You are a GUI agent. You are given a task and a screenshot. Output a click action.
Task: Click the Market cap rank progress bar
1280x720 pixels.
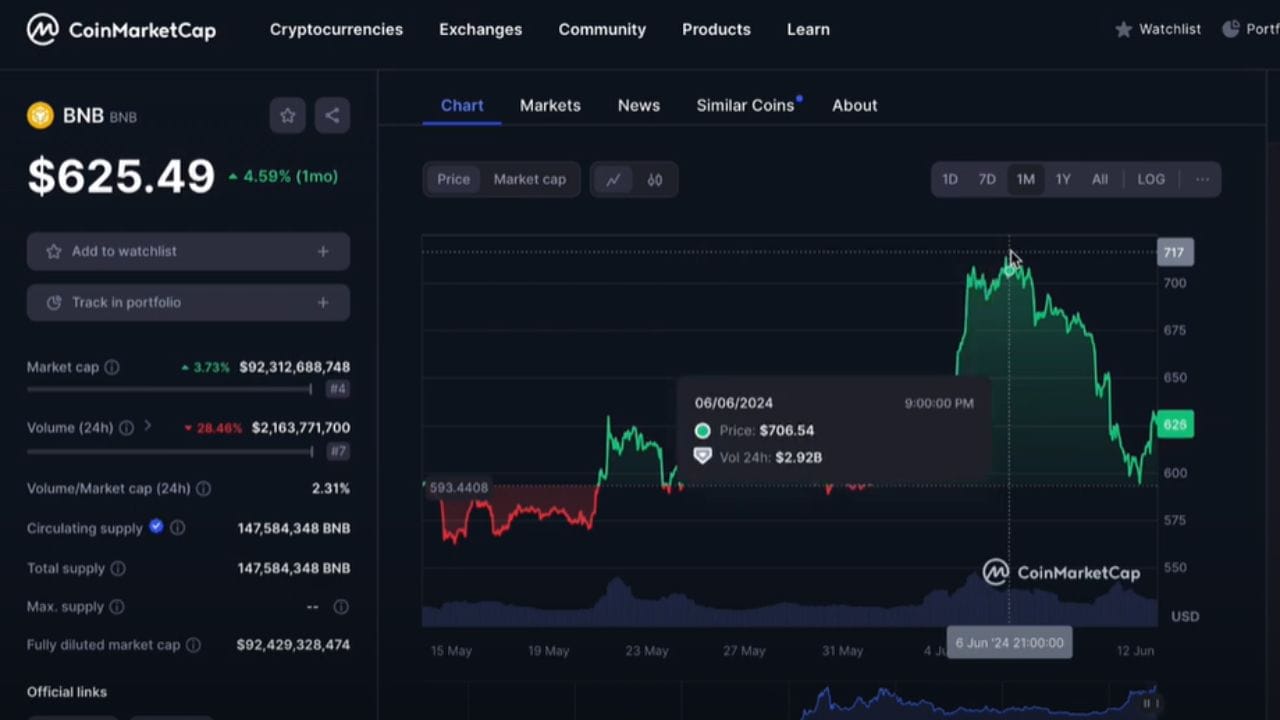click(168, 389)
